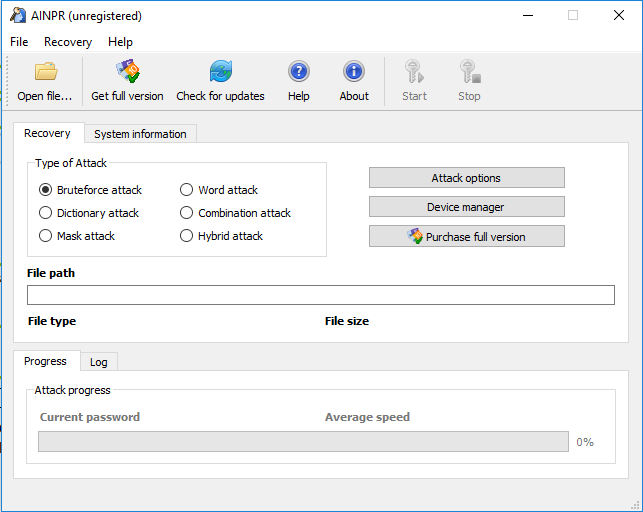Screen dimensions: 643x512
Task: Switch to the System information tab
Action: 140,134
